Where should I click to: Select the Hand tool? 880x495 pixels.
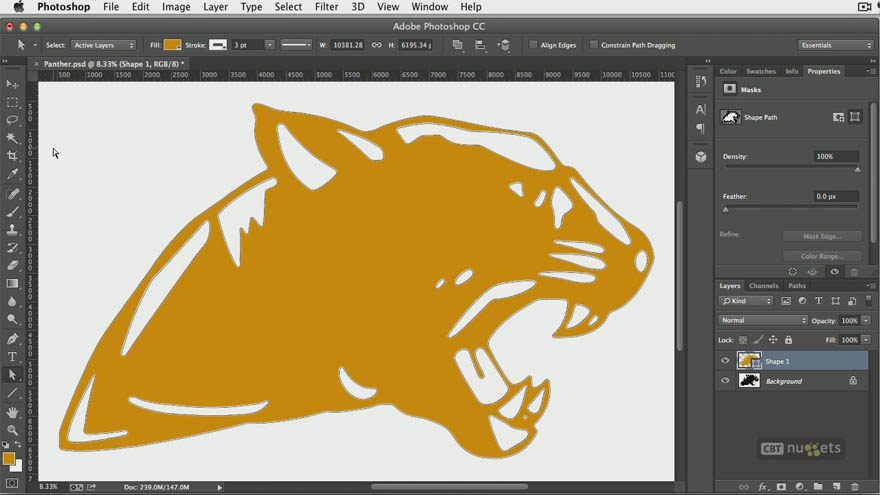tap(12, 412)
